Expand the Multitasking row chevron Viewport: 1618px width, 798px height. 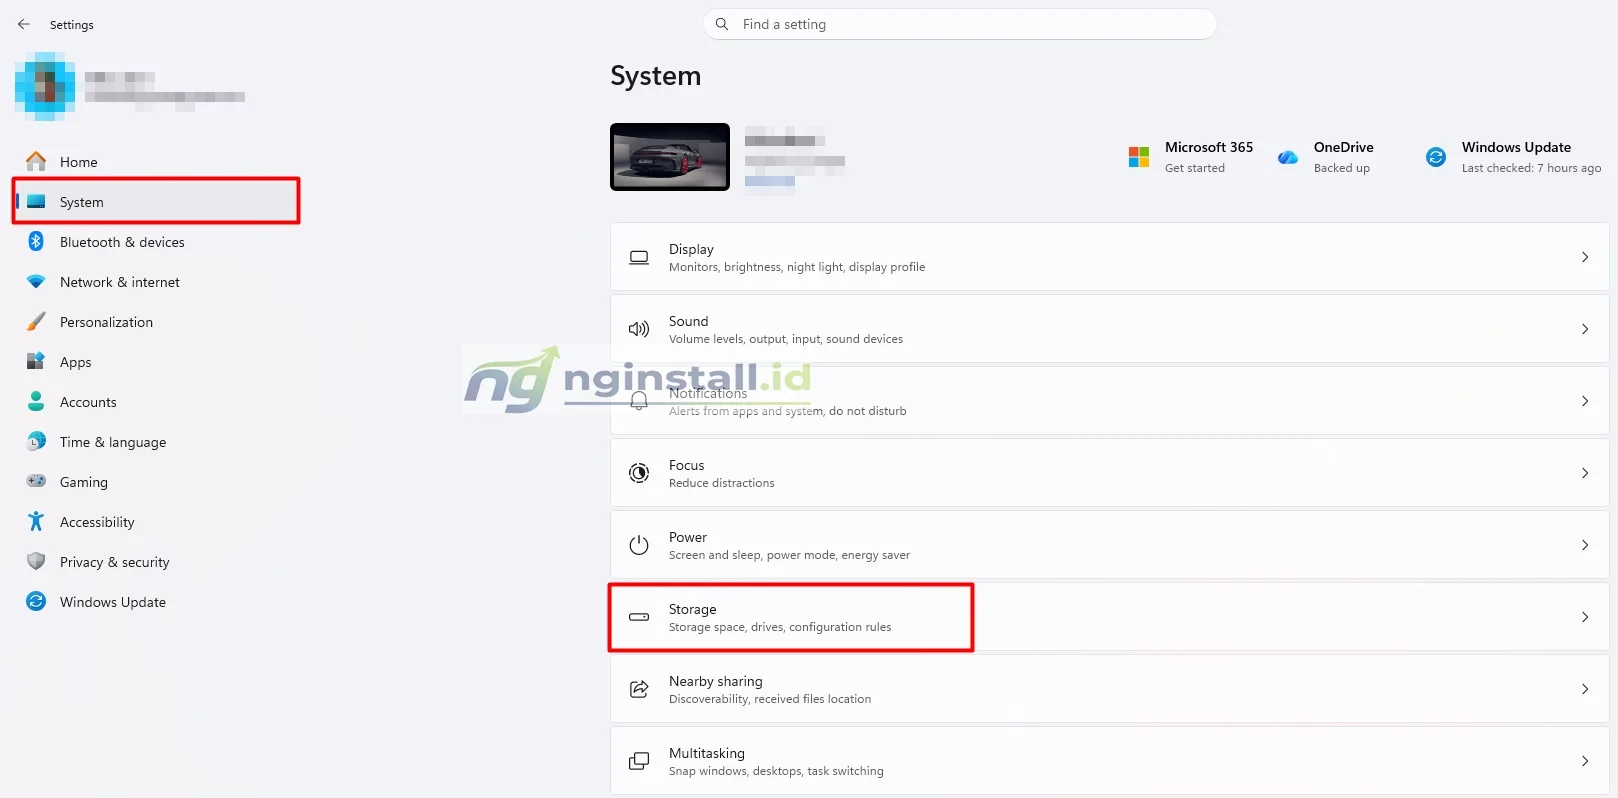click(1585, 761)
